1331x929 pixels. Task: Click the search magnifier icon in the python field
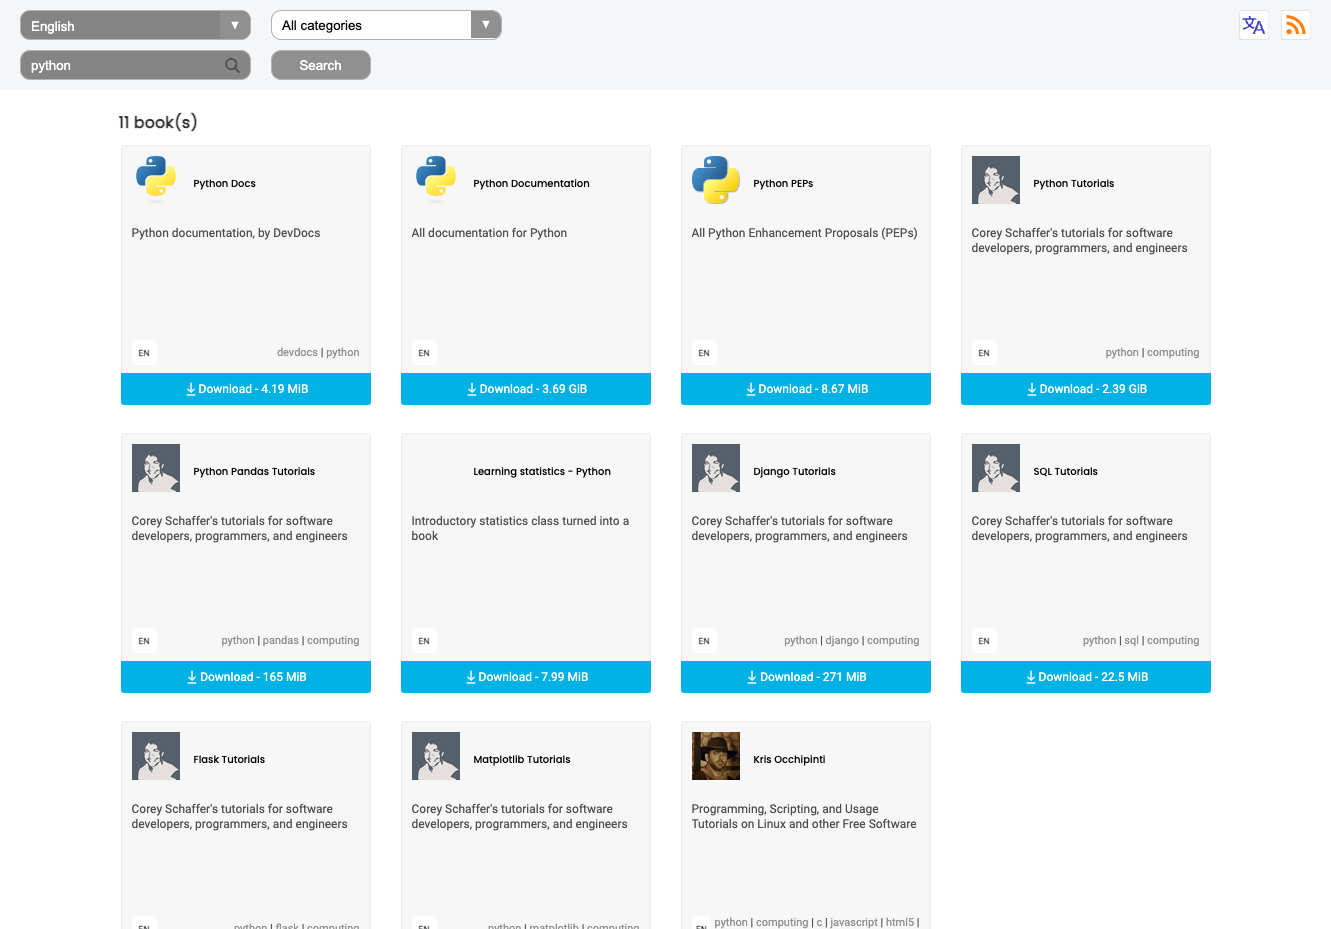click(232, 65)
